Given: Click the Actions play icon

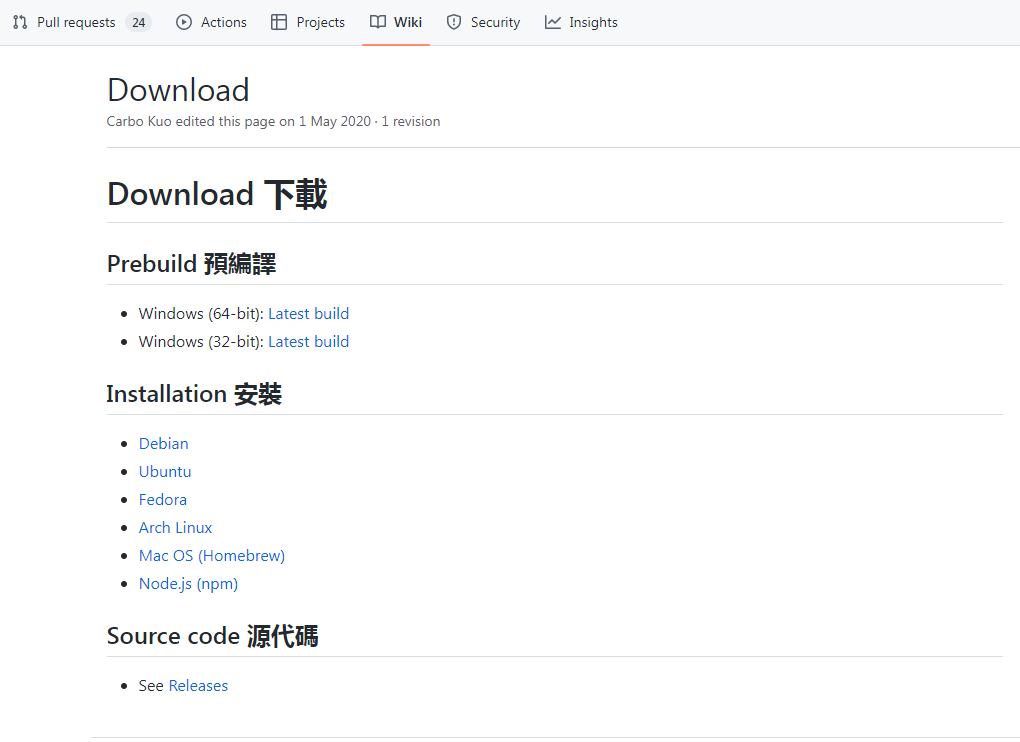Looking at the screenshot, I should coord(184,22).
